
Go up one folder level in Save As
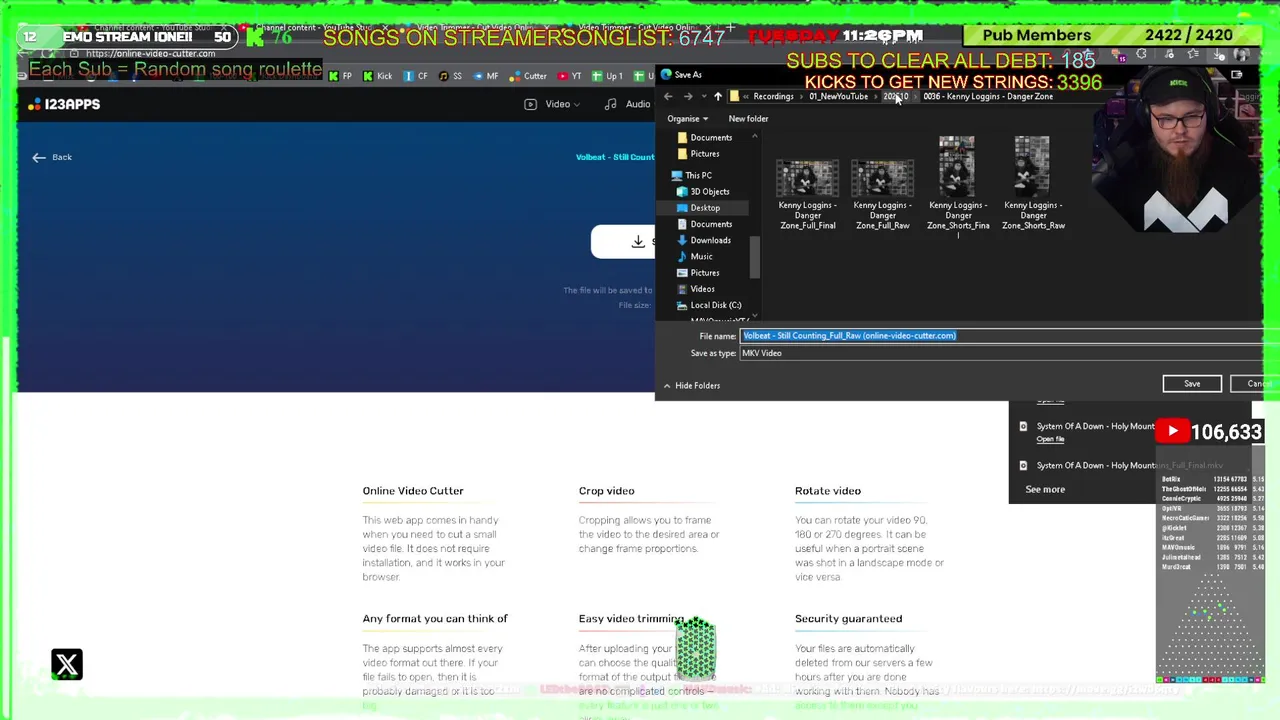717,97
